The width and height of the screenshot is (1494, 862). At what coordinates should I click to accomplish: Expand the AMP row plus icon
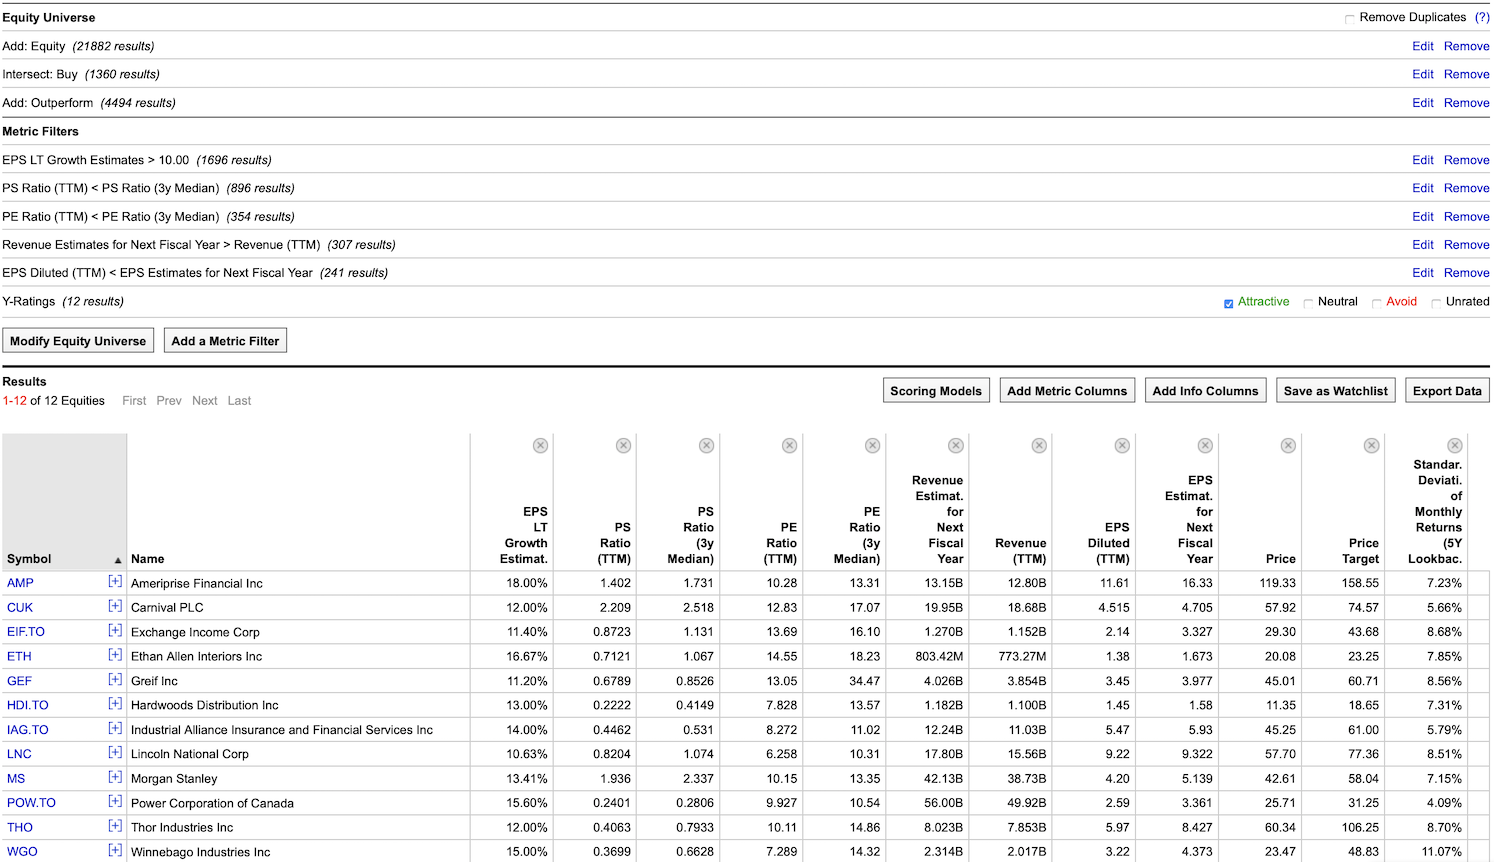click(115, 582)
